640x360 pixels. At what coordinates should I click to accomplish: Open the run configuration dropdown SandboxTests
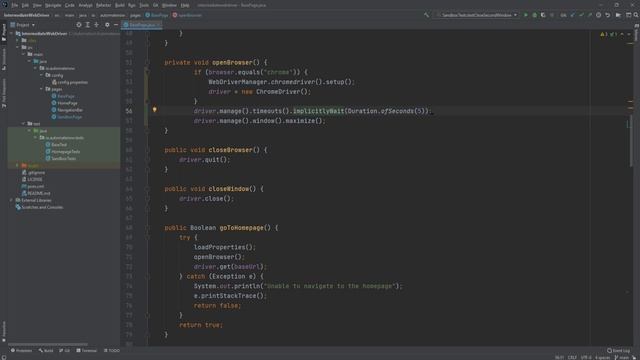tap(477, 15)
